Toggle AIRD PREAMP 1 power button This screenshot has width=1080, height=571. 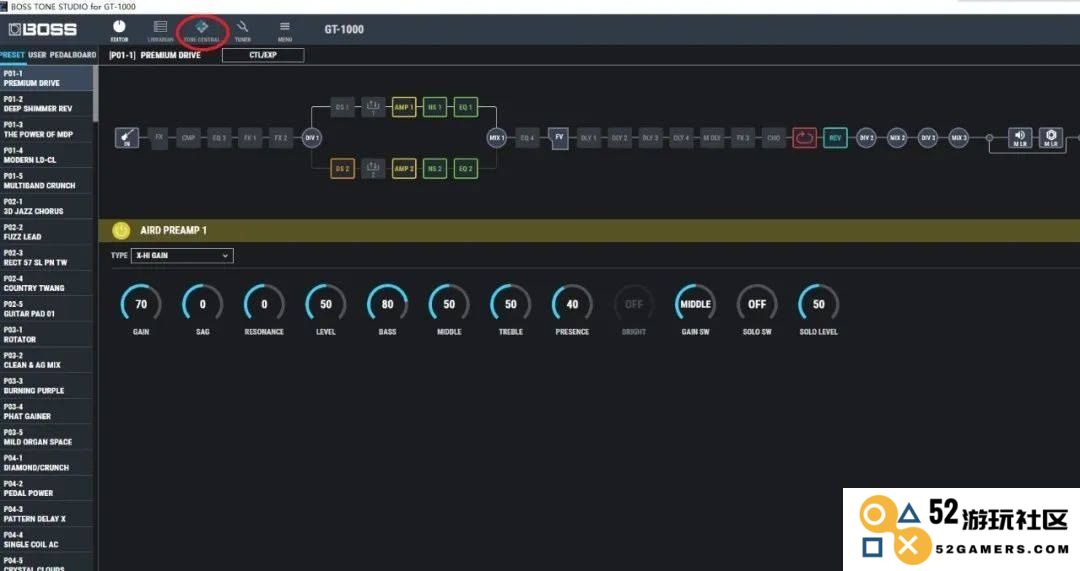pos(121,230)
